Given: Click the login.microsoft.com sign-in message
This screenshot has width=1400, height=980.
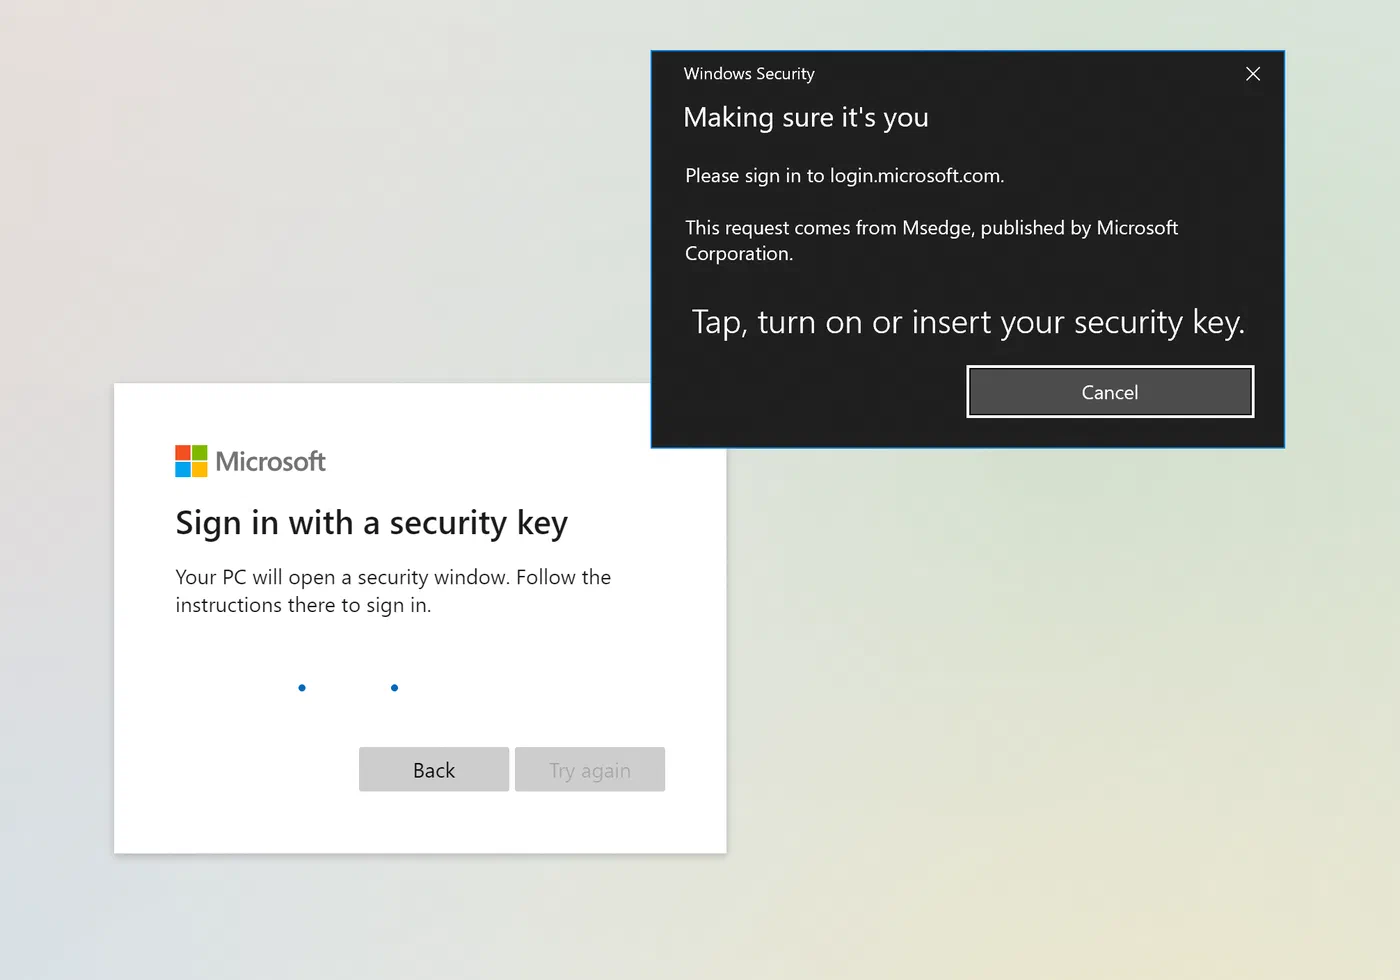Looking at the screenshot, I should 845,176.
